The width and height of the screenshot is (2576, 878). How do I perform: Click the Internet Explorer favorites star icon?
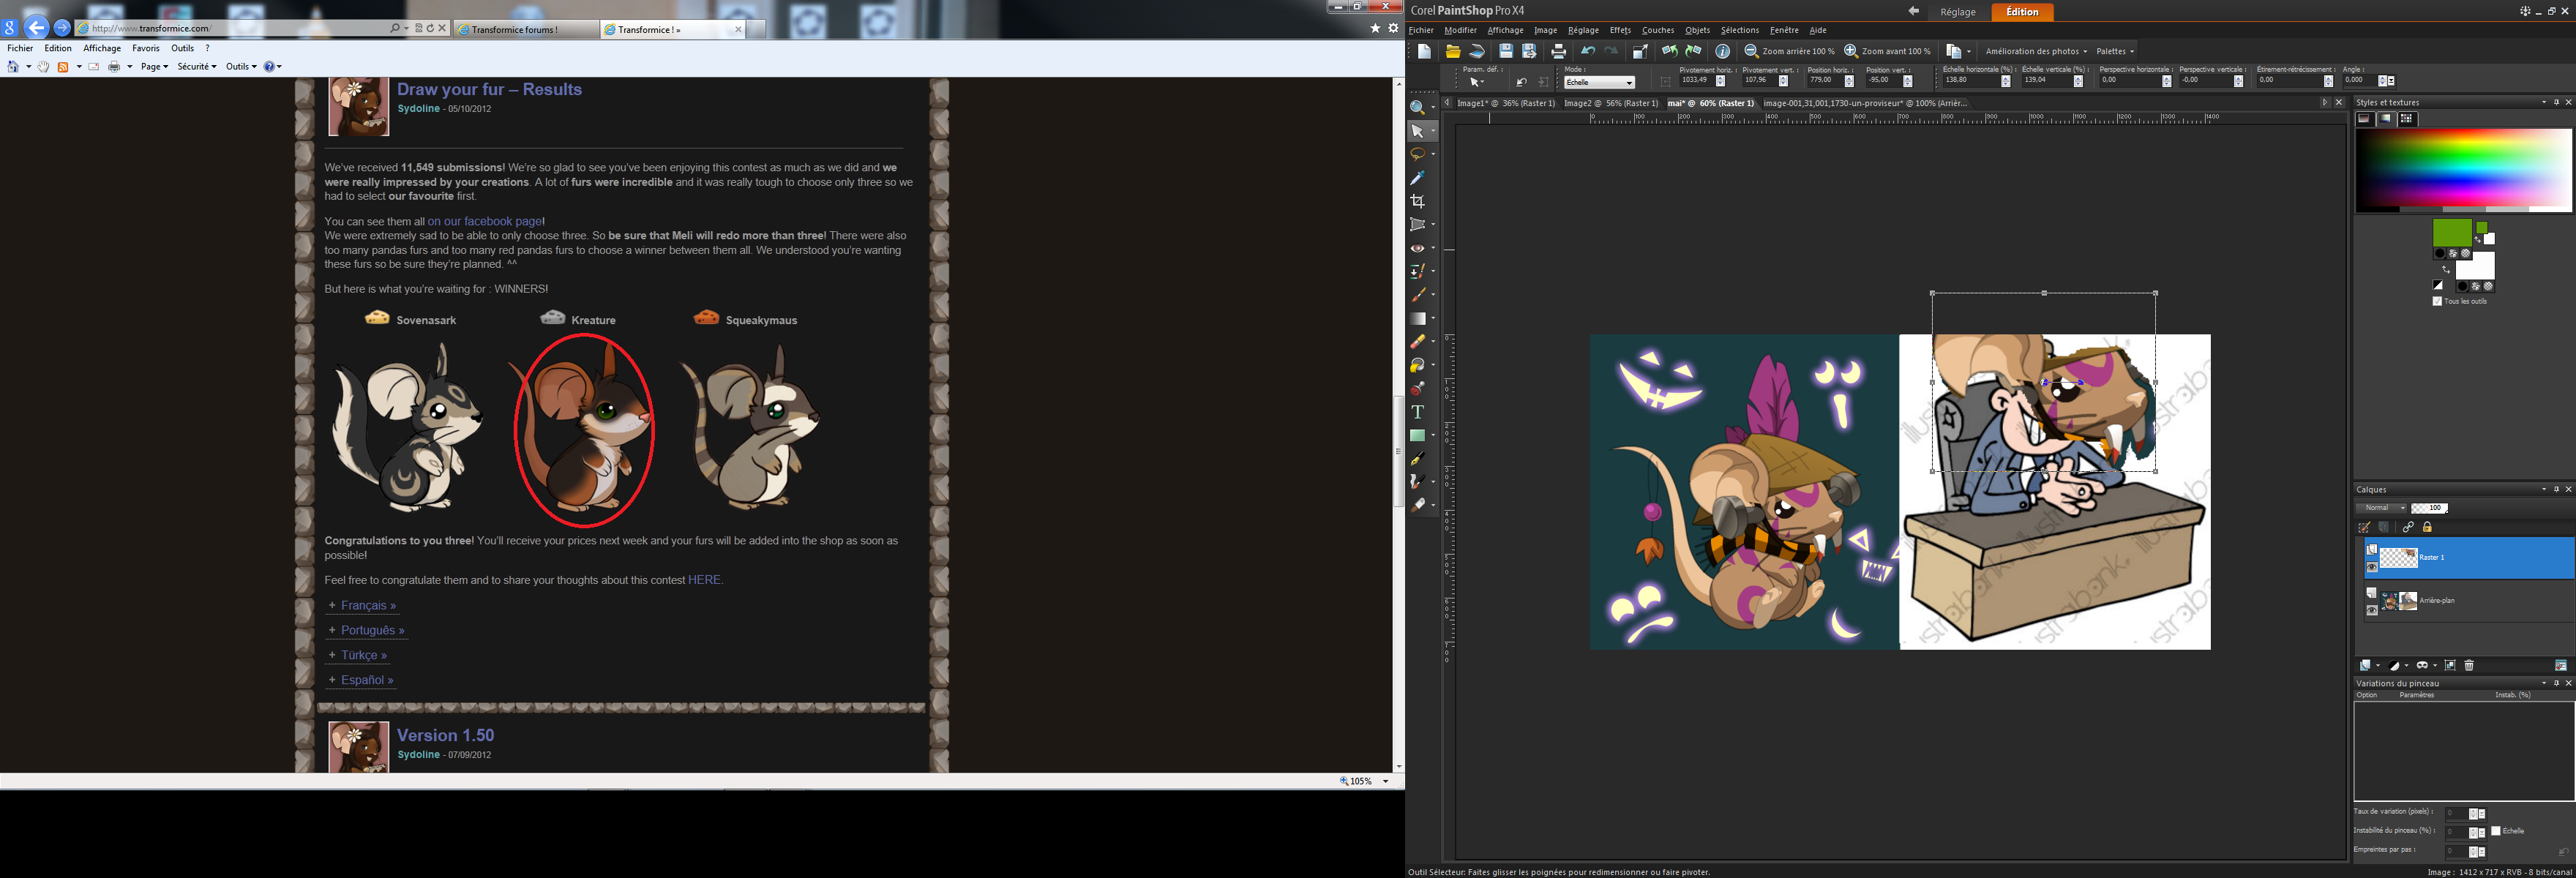click(1375, 28)
